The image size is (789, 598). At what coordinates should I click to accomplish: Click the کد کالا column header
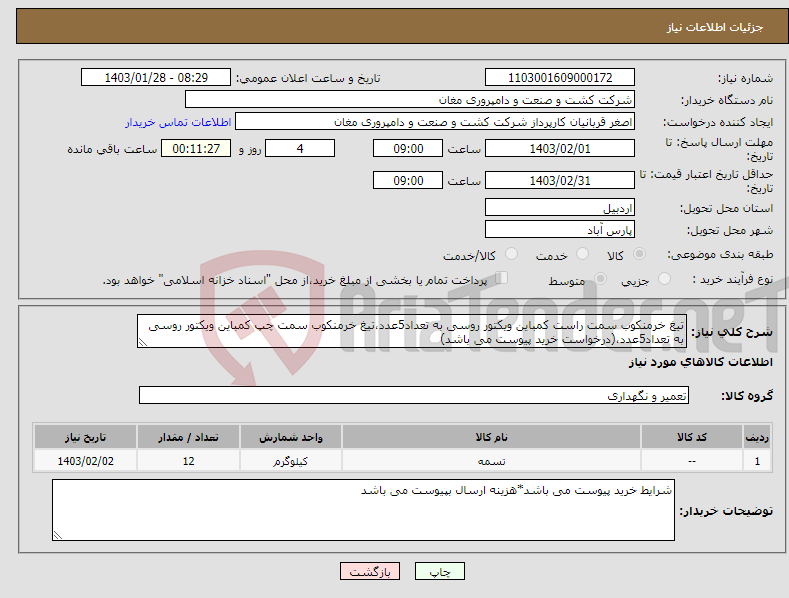point(692,437)
